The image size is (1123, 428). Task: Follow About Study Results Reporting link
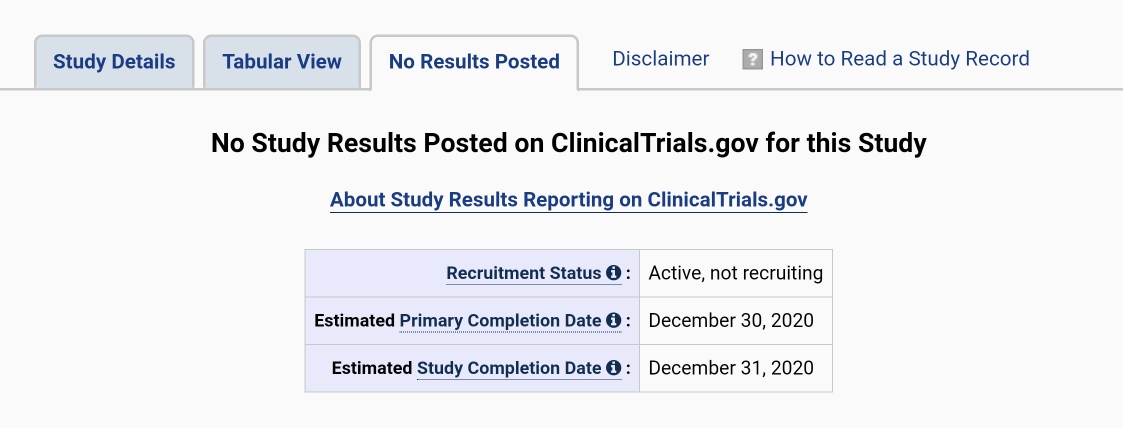(568, 200)
